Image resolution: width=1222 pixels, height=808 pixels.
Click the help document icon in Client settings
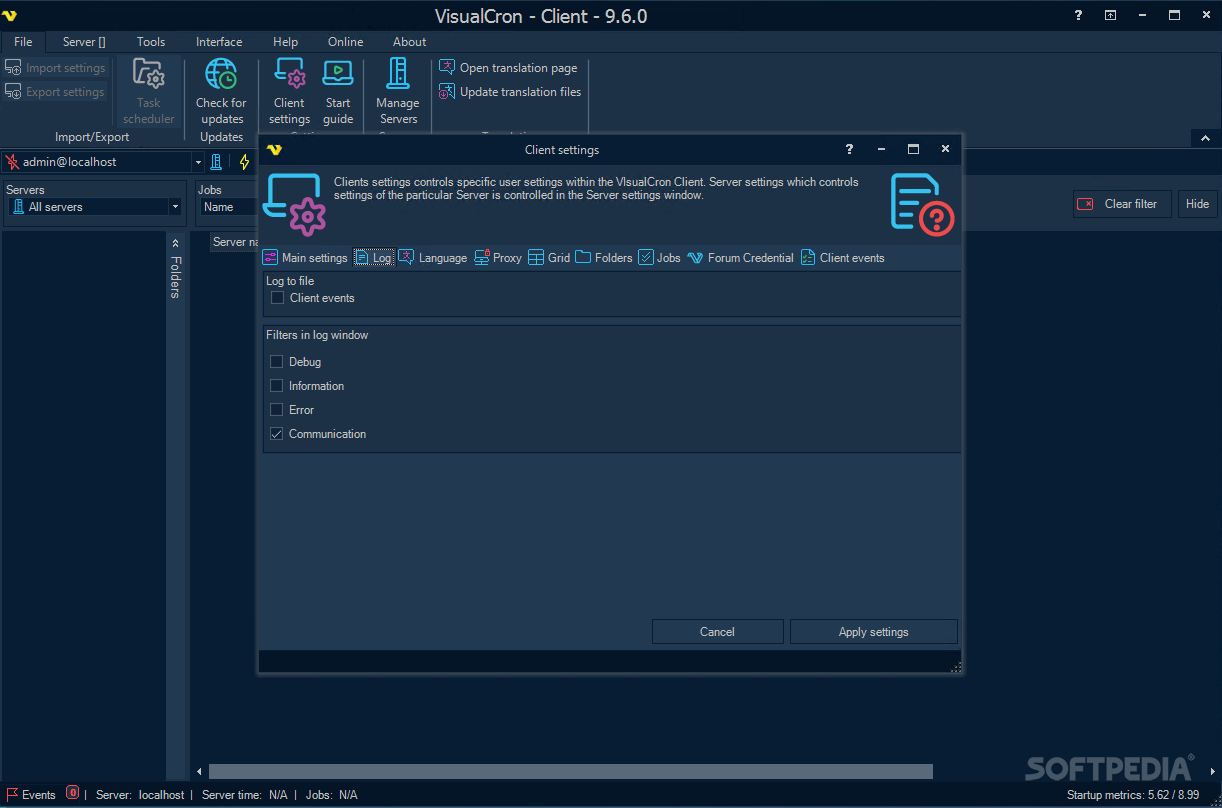(x=922, y=203)
